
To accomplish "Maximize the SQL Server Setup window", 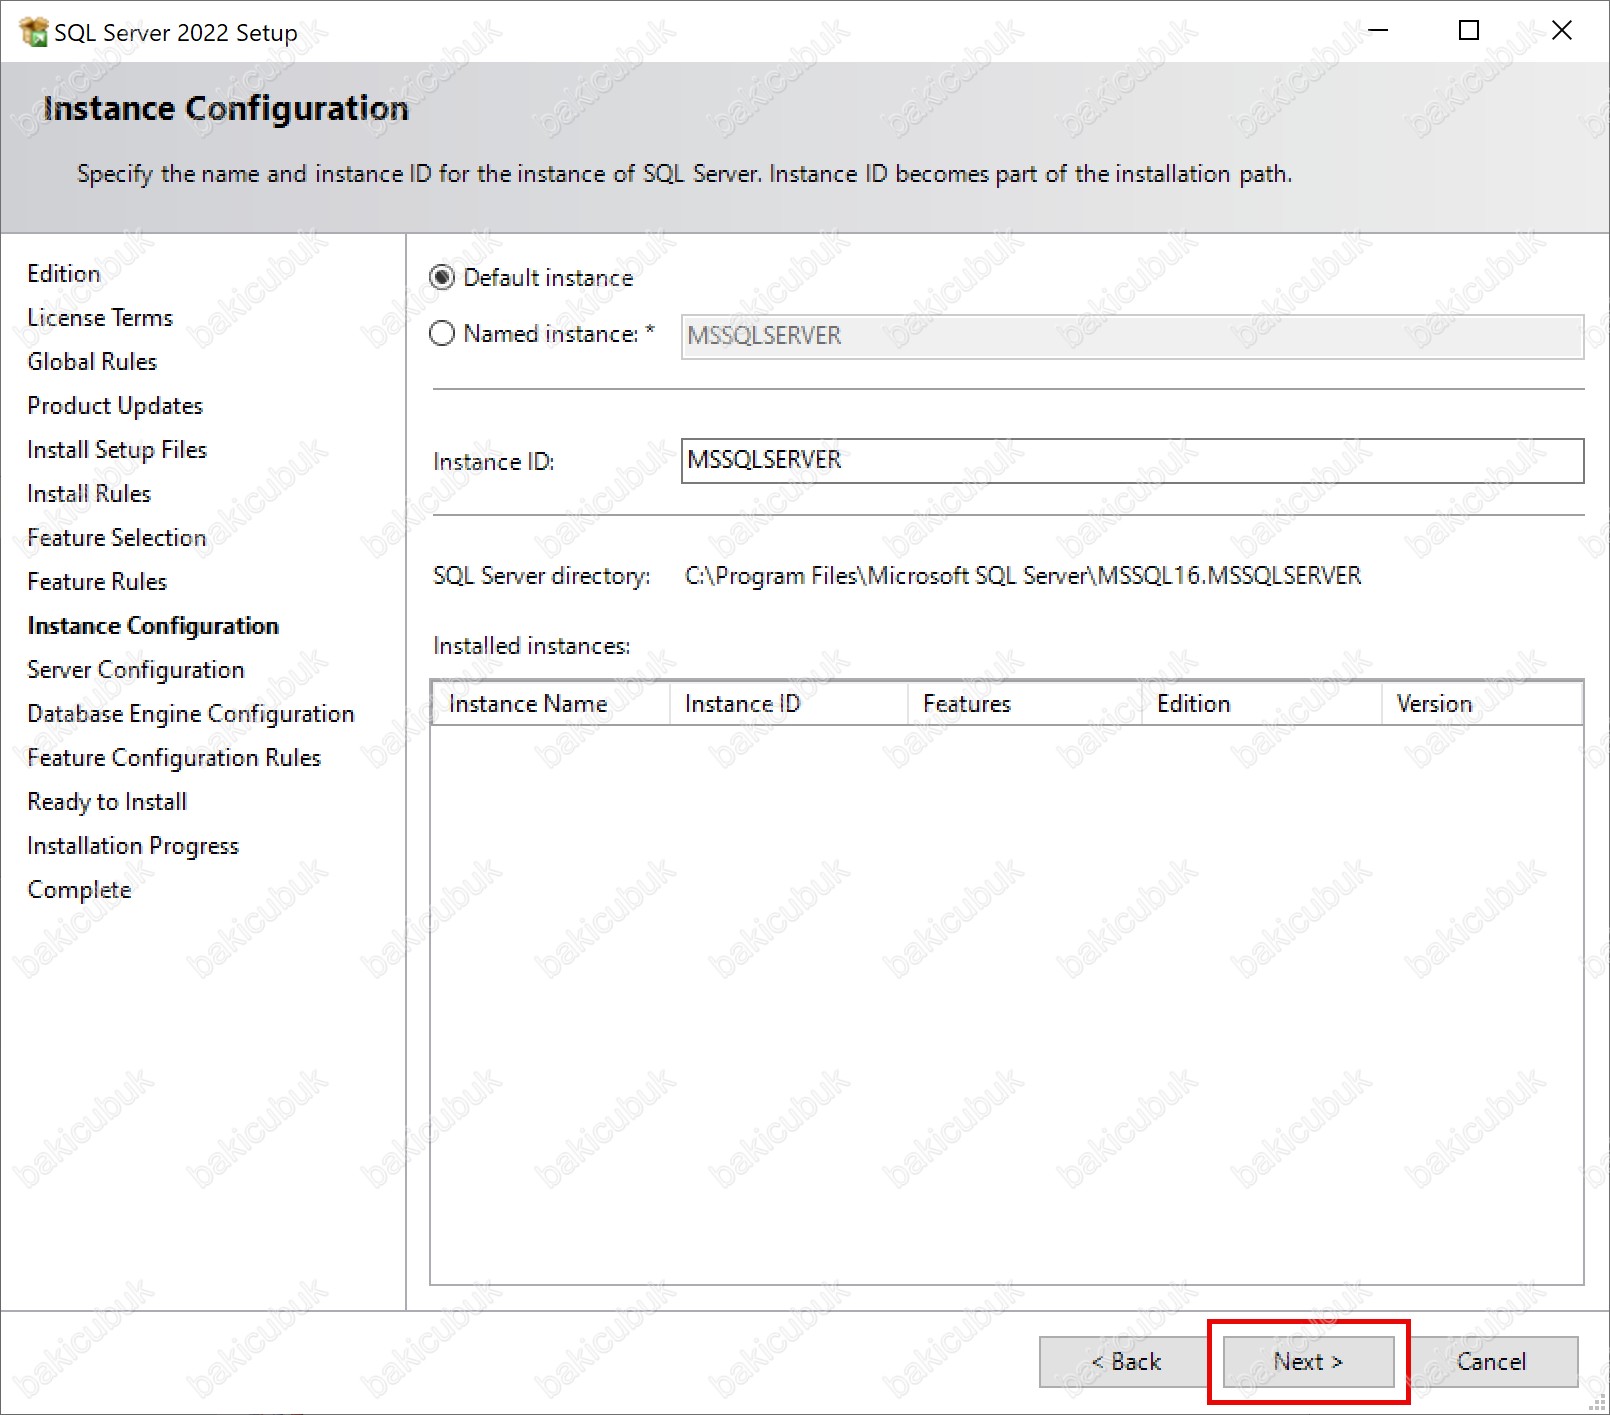I will (1469, 31).
